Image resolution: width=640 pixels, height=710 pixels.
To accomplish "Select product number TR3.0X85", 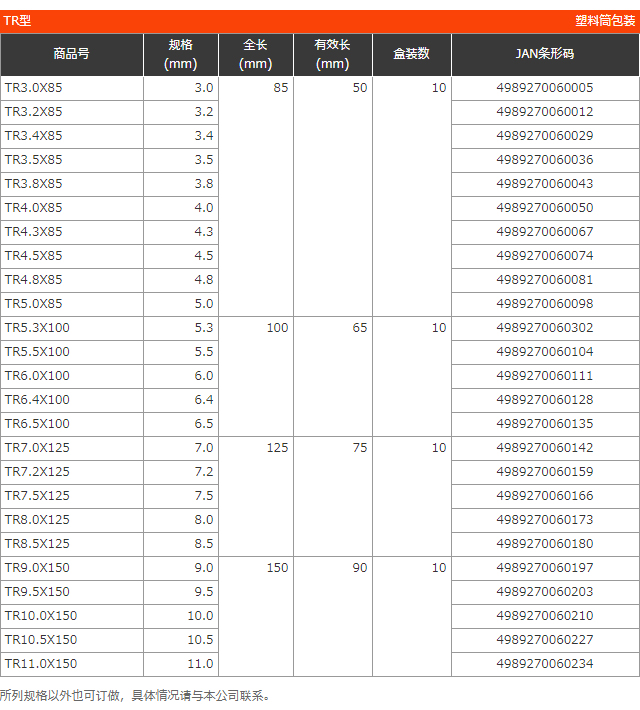I will coord(33,88).
